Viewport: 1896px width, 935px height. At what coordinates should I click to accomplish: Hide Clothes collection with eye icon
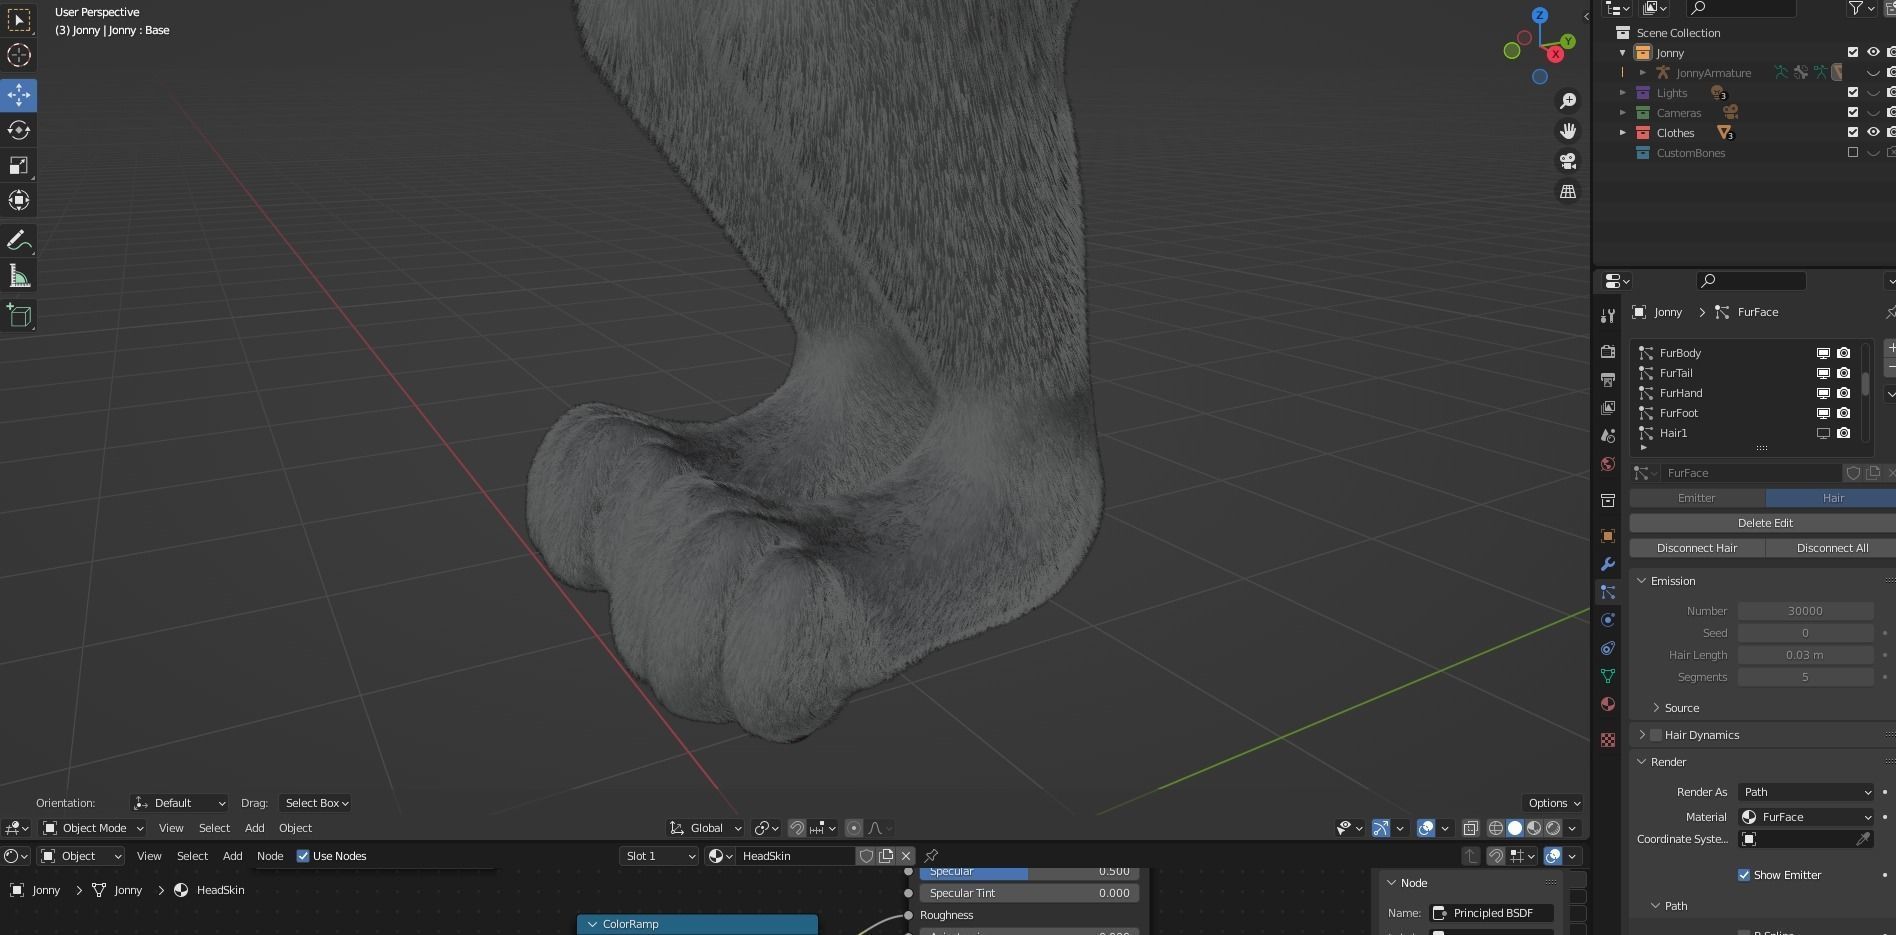(x=1873, y=132)
